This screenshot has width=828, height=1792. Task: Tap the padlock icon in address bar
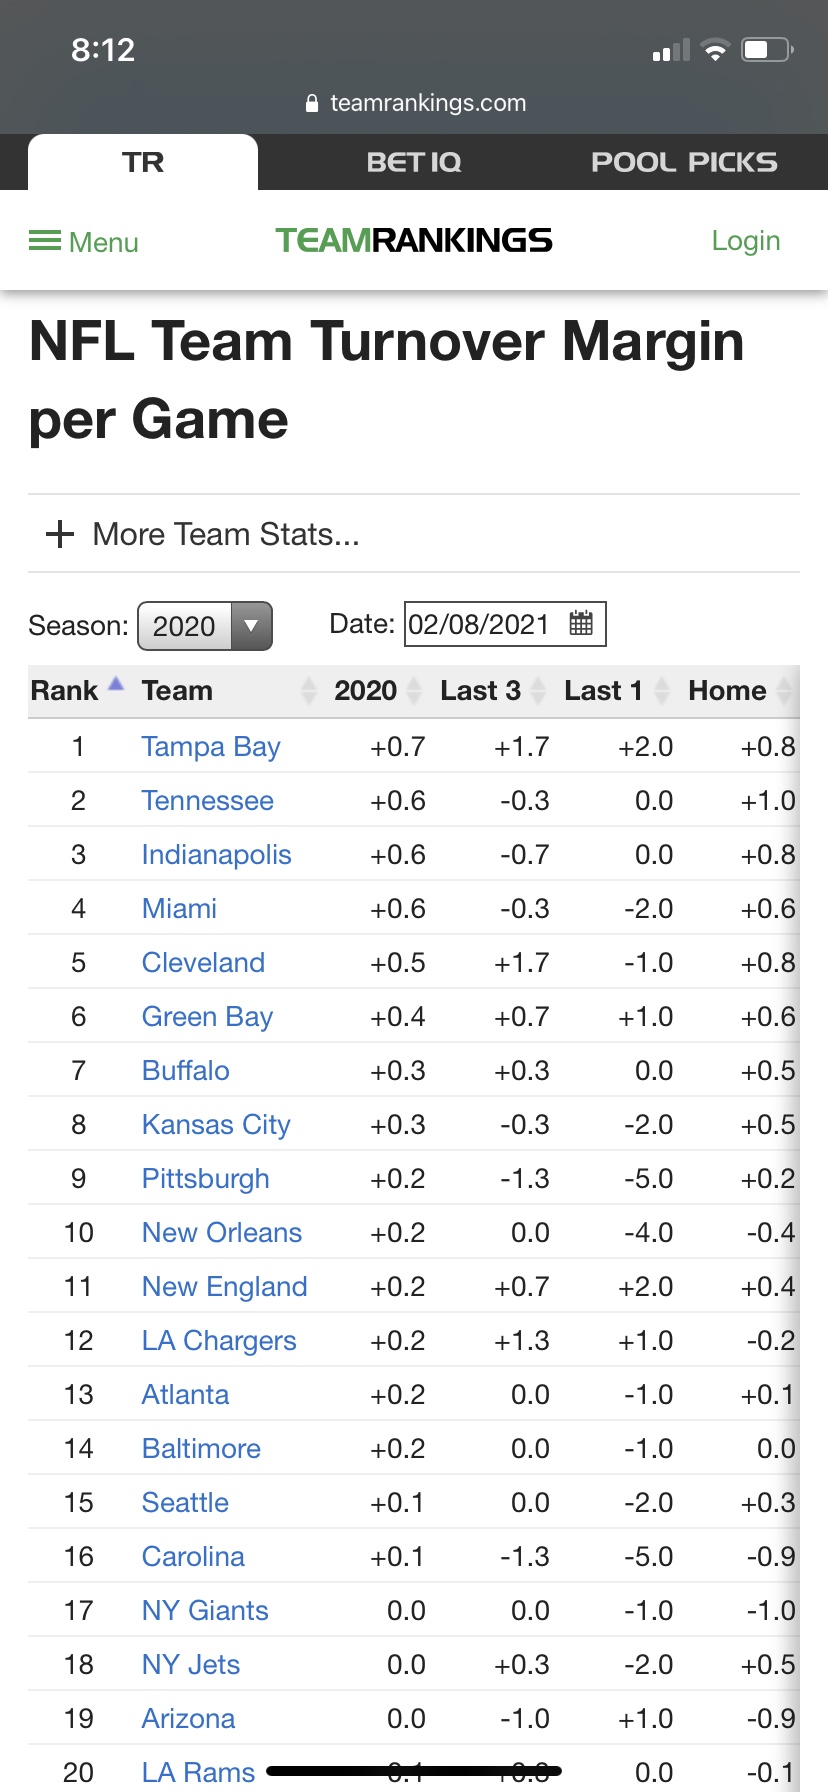(312, 103)
